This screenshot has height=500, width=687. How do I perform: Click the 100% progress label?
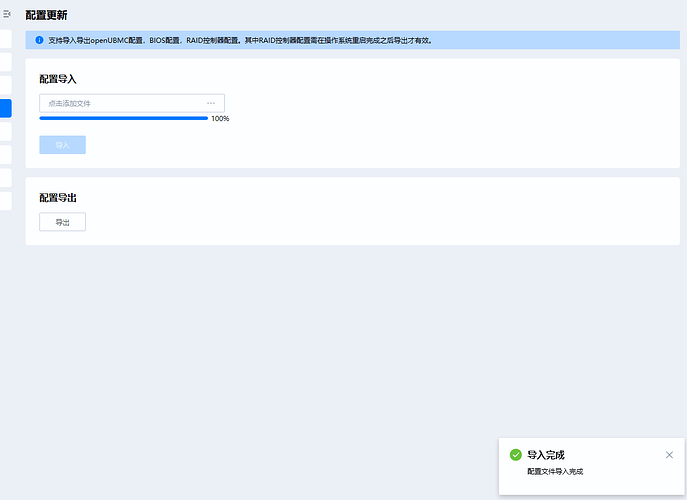point(220,119)
